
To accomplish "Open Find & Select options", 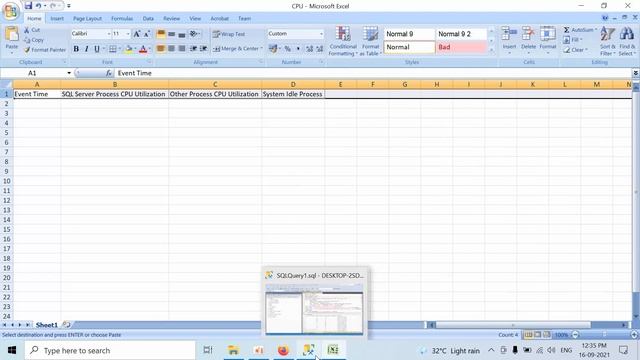I will point(627,41).
